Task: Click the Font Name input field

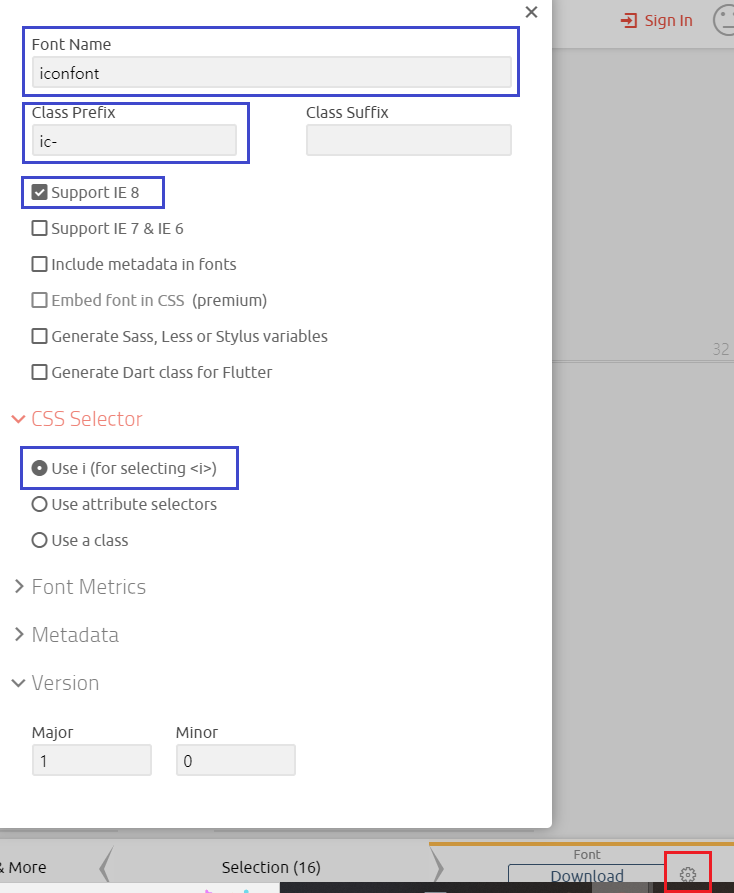Action: click(x=272, y=72)
